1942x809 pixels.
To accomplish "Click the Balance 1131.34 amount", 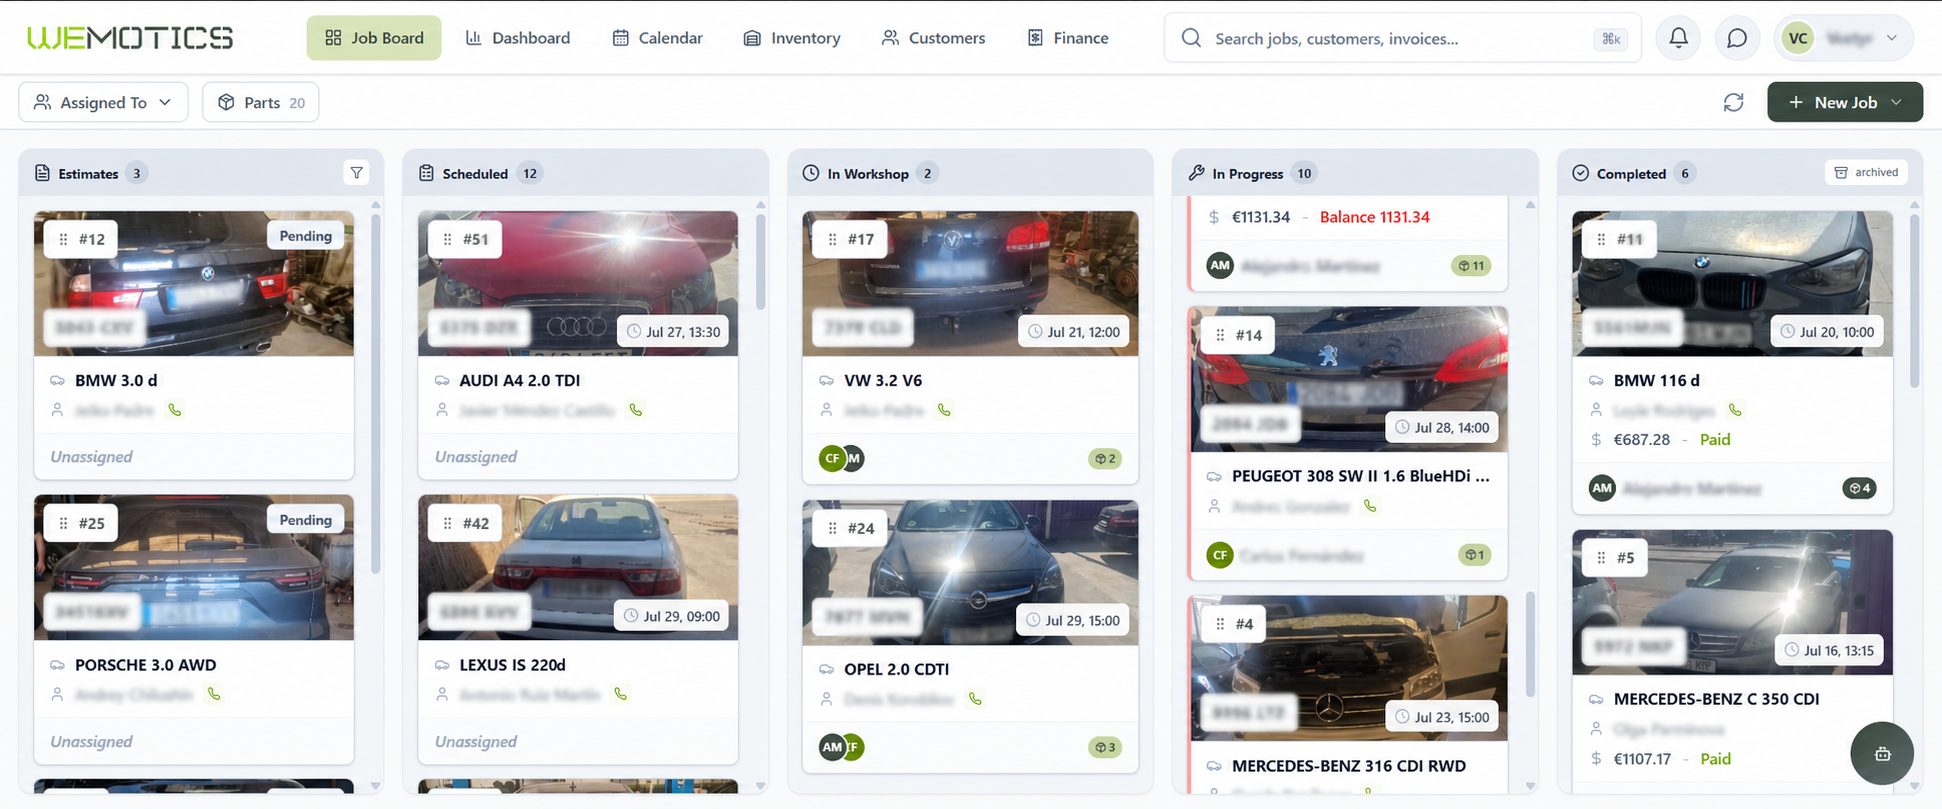I will 1374,217.
